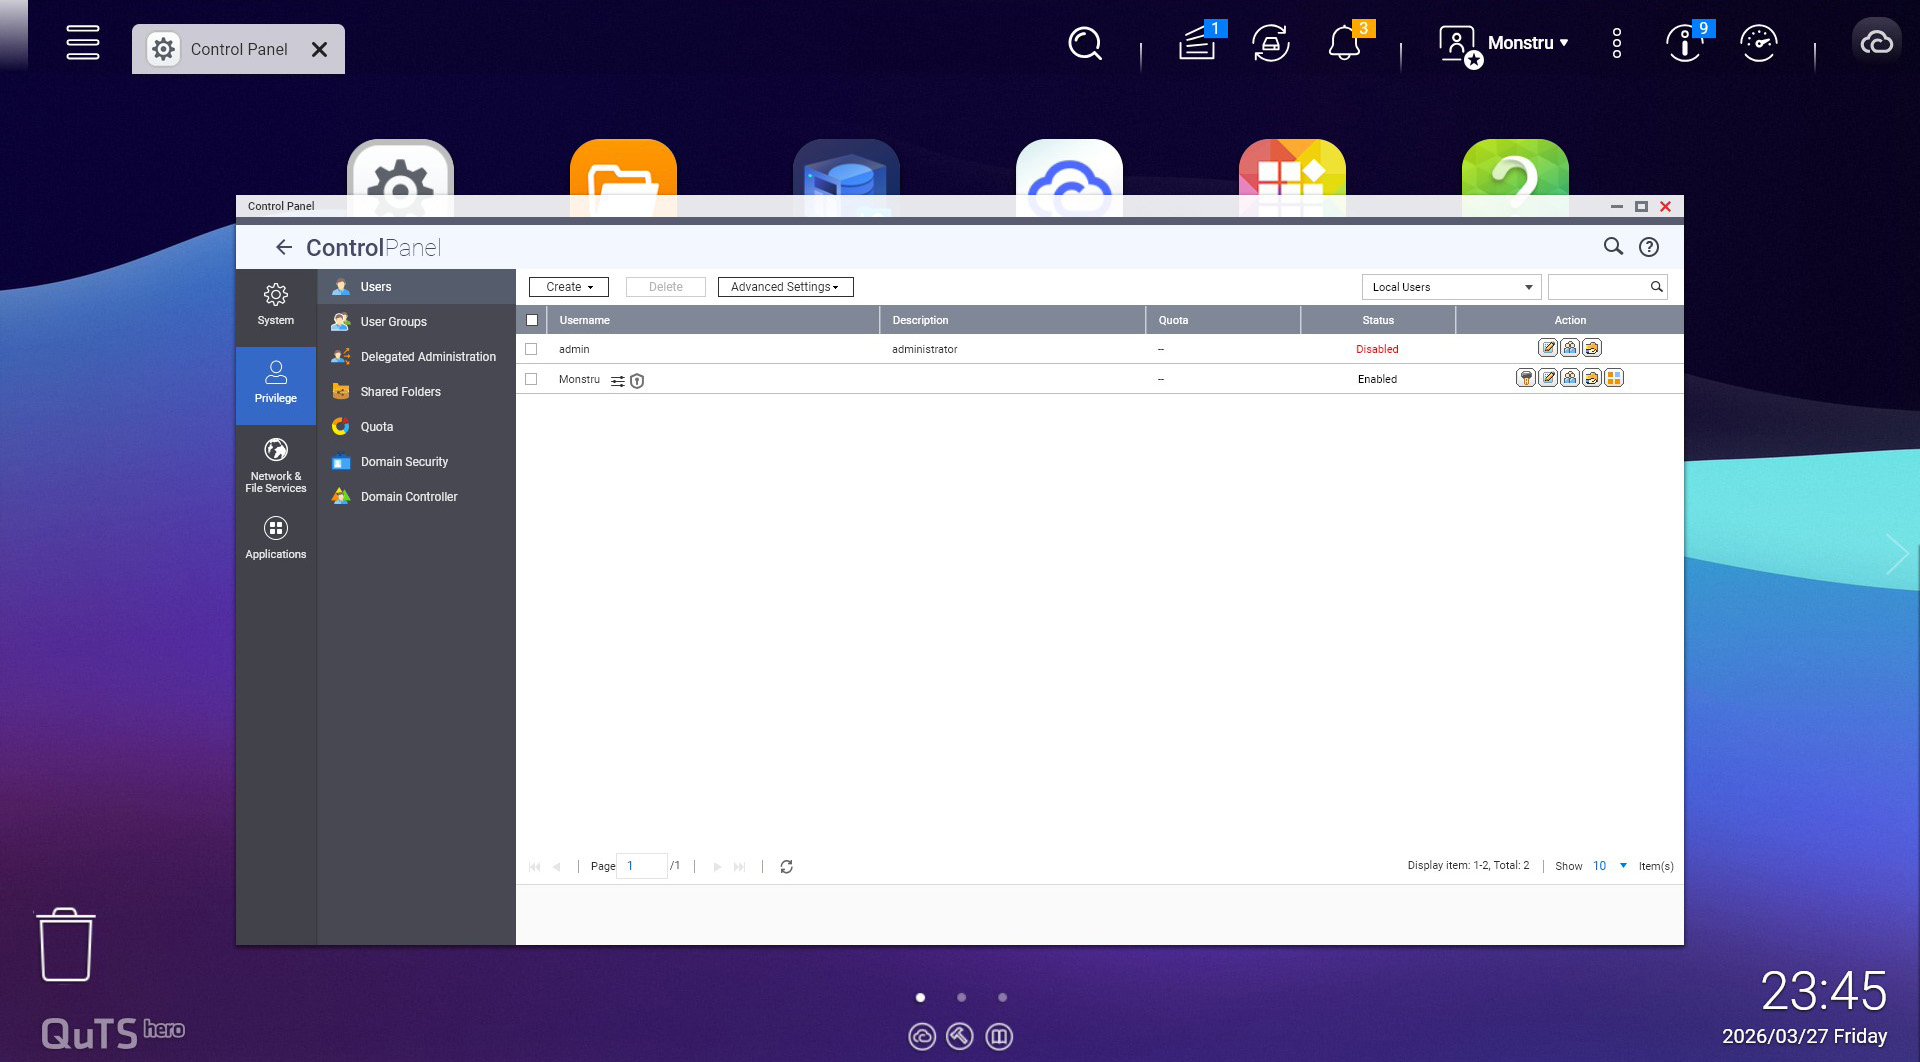
Task: Open the Local Users filter dropdown
Action: click(1451, 287)
